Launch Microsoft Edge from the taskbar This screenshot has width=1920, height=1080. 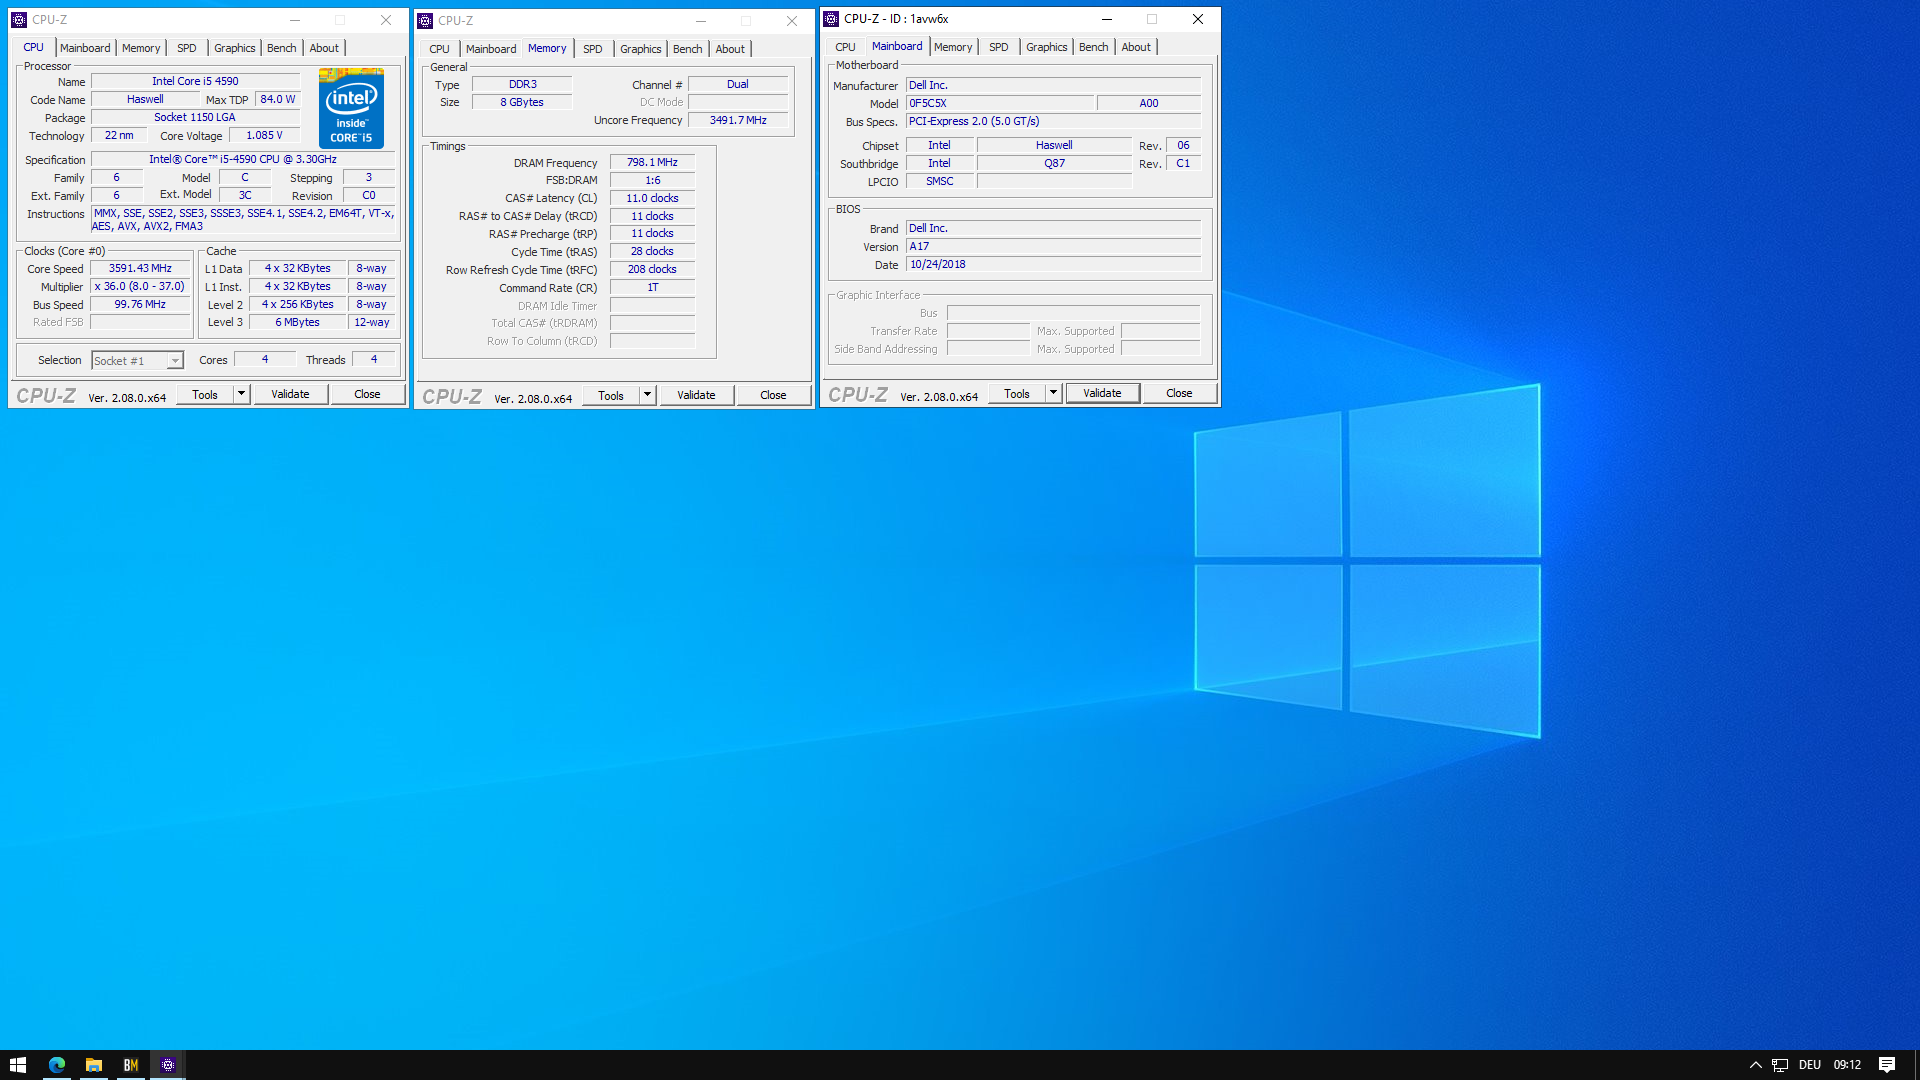click(57, 1065)
